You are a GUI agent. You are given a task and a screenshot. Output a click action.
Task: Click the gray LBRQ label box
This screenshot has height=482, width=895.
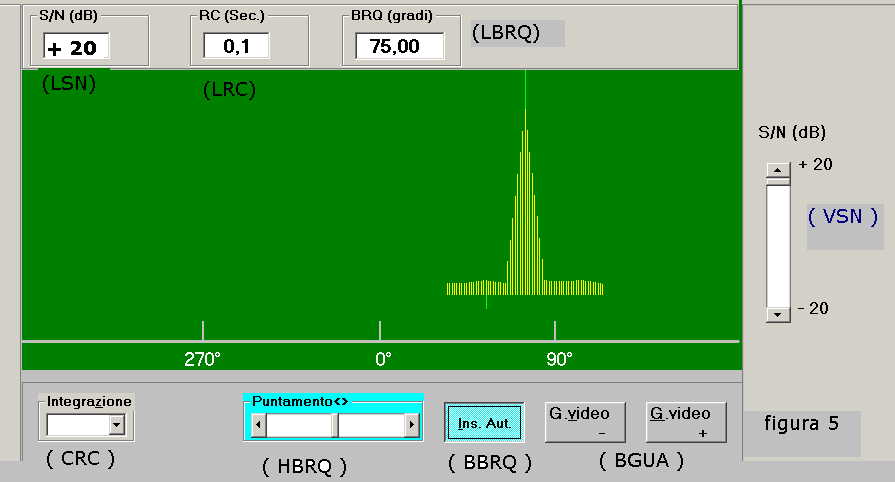517,32
